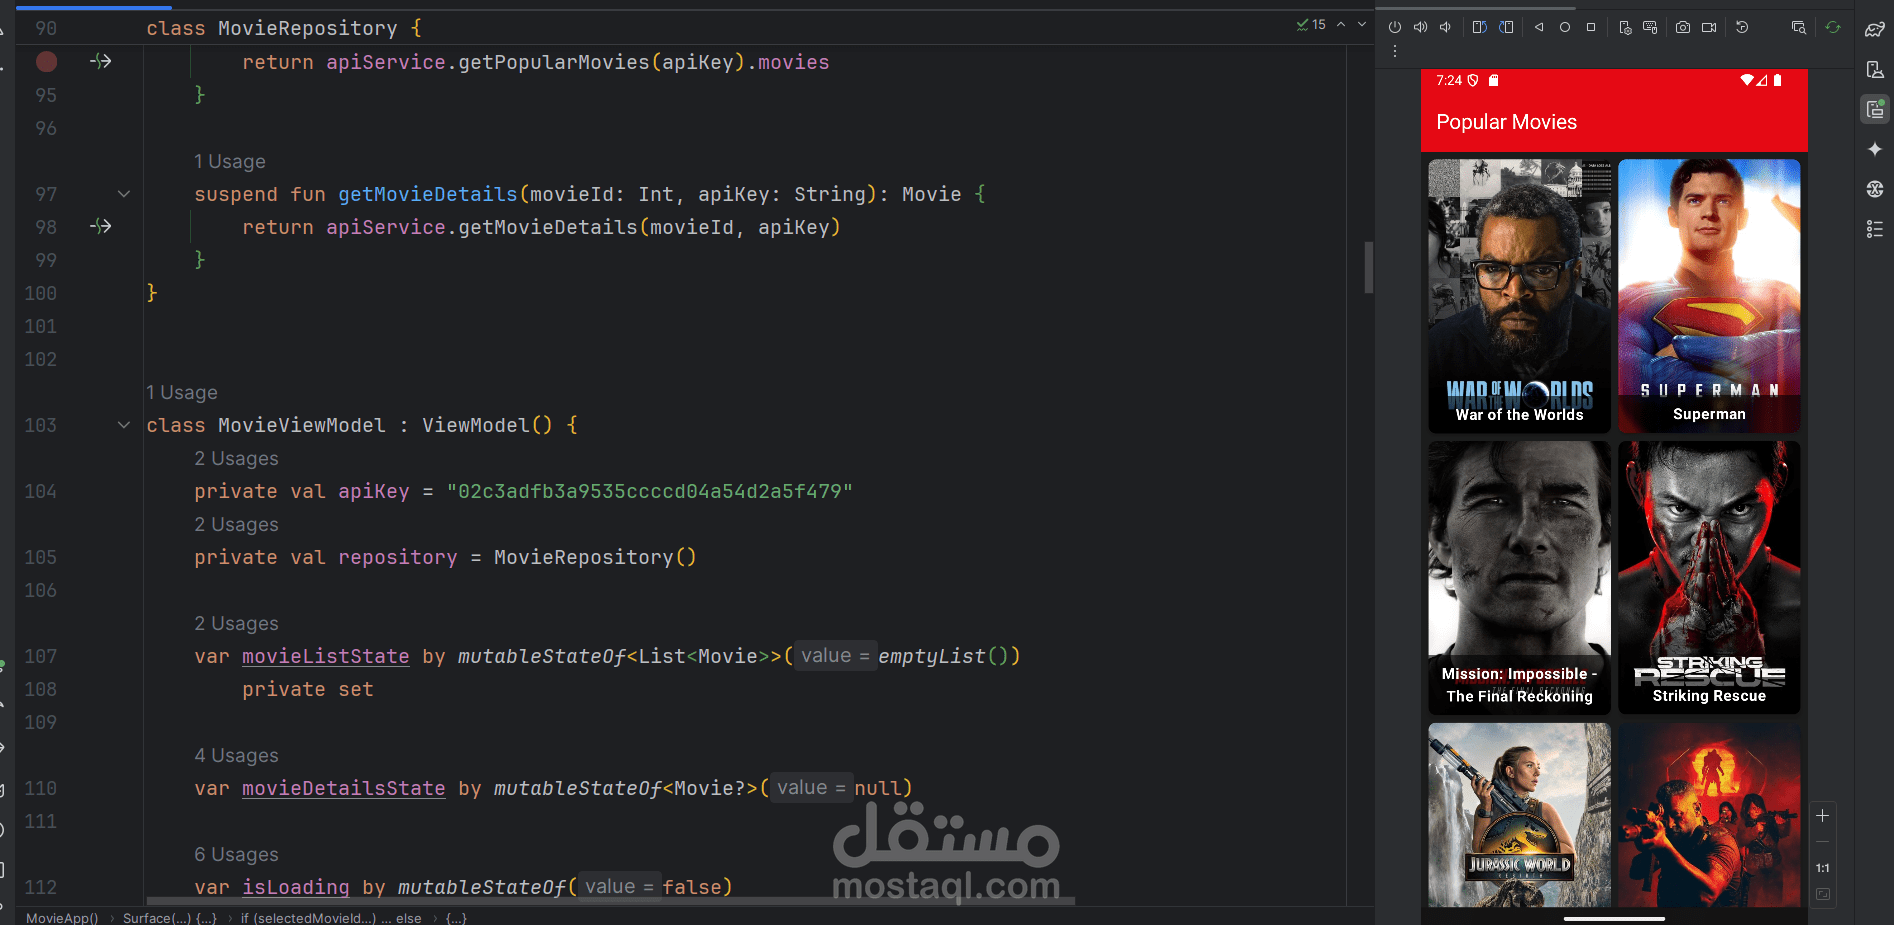Click the editor horizontal scrollbar
The height and width of the screenshot is (925, 1894).
click(x=610, y=901)
